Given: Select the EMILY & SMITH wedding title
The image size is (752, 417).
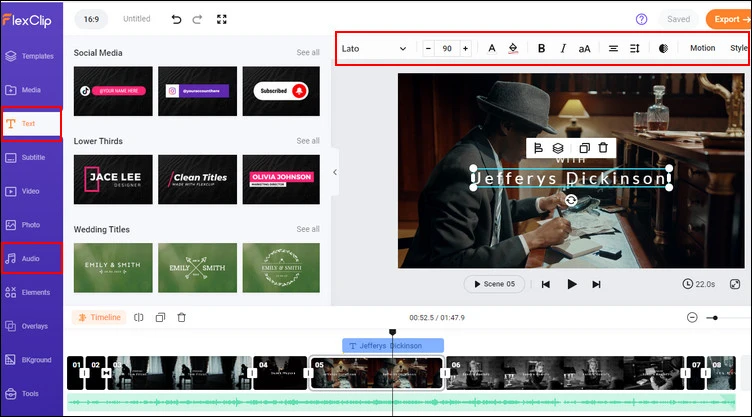Looking at the screenshot, I should click(113, 268).
